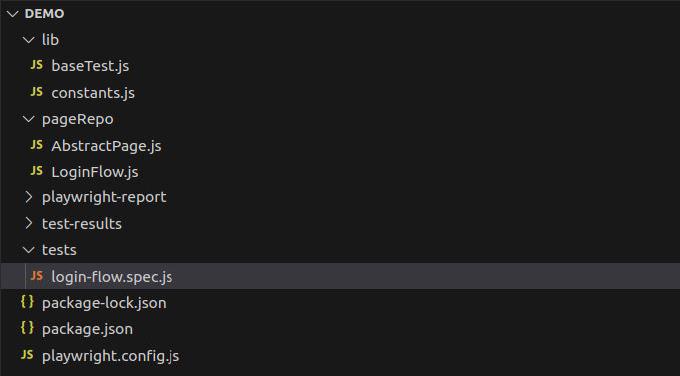Open the baseTest.js file
The image size is (680, 376).
[90, 66]
